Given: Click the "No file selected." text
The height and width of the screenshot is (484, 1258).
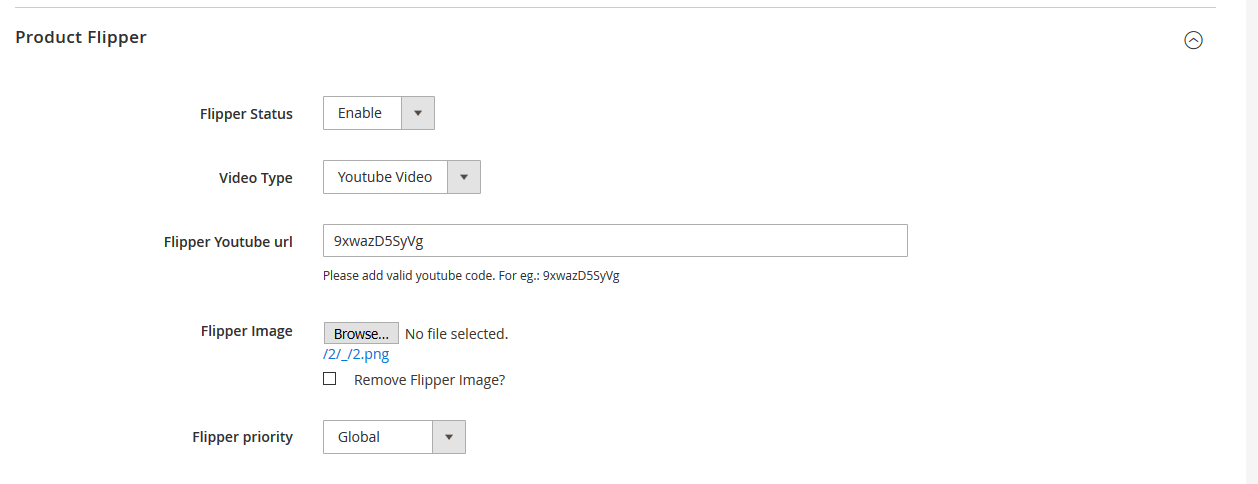Looking at the screenshot, I should (456, 334).
